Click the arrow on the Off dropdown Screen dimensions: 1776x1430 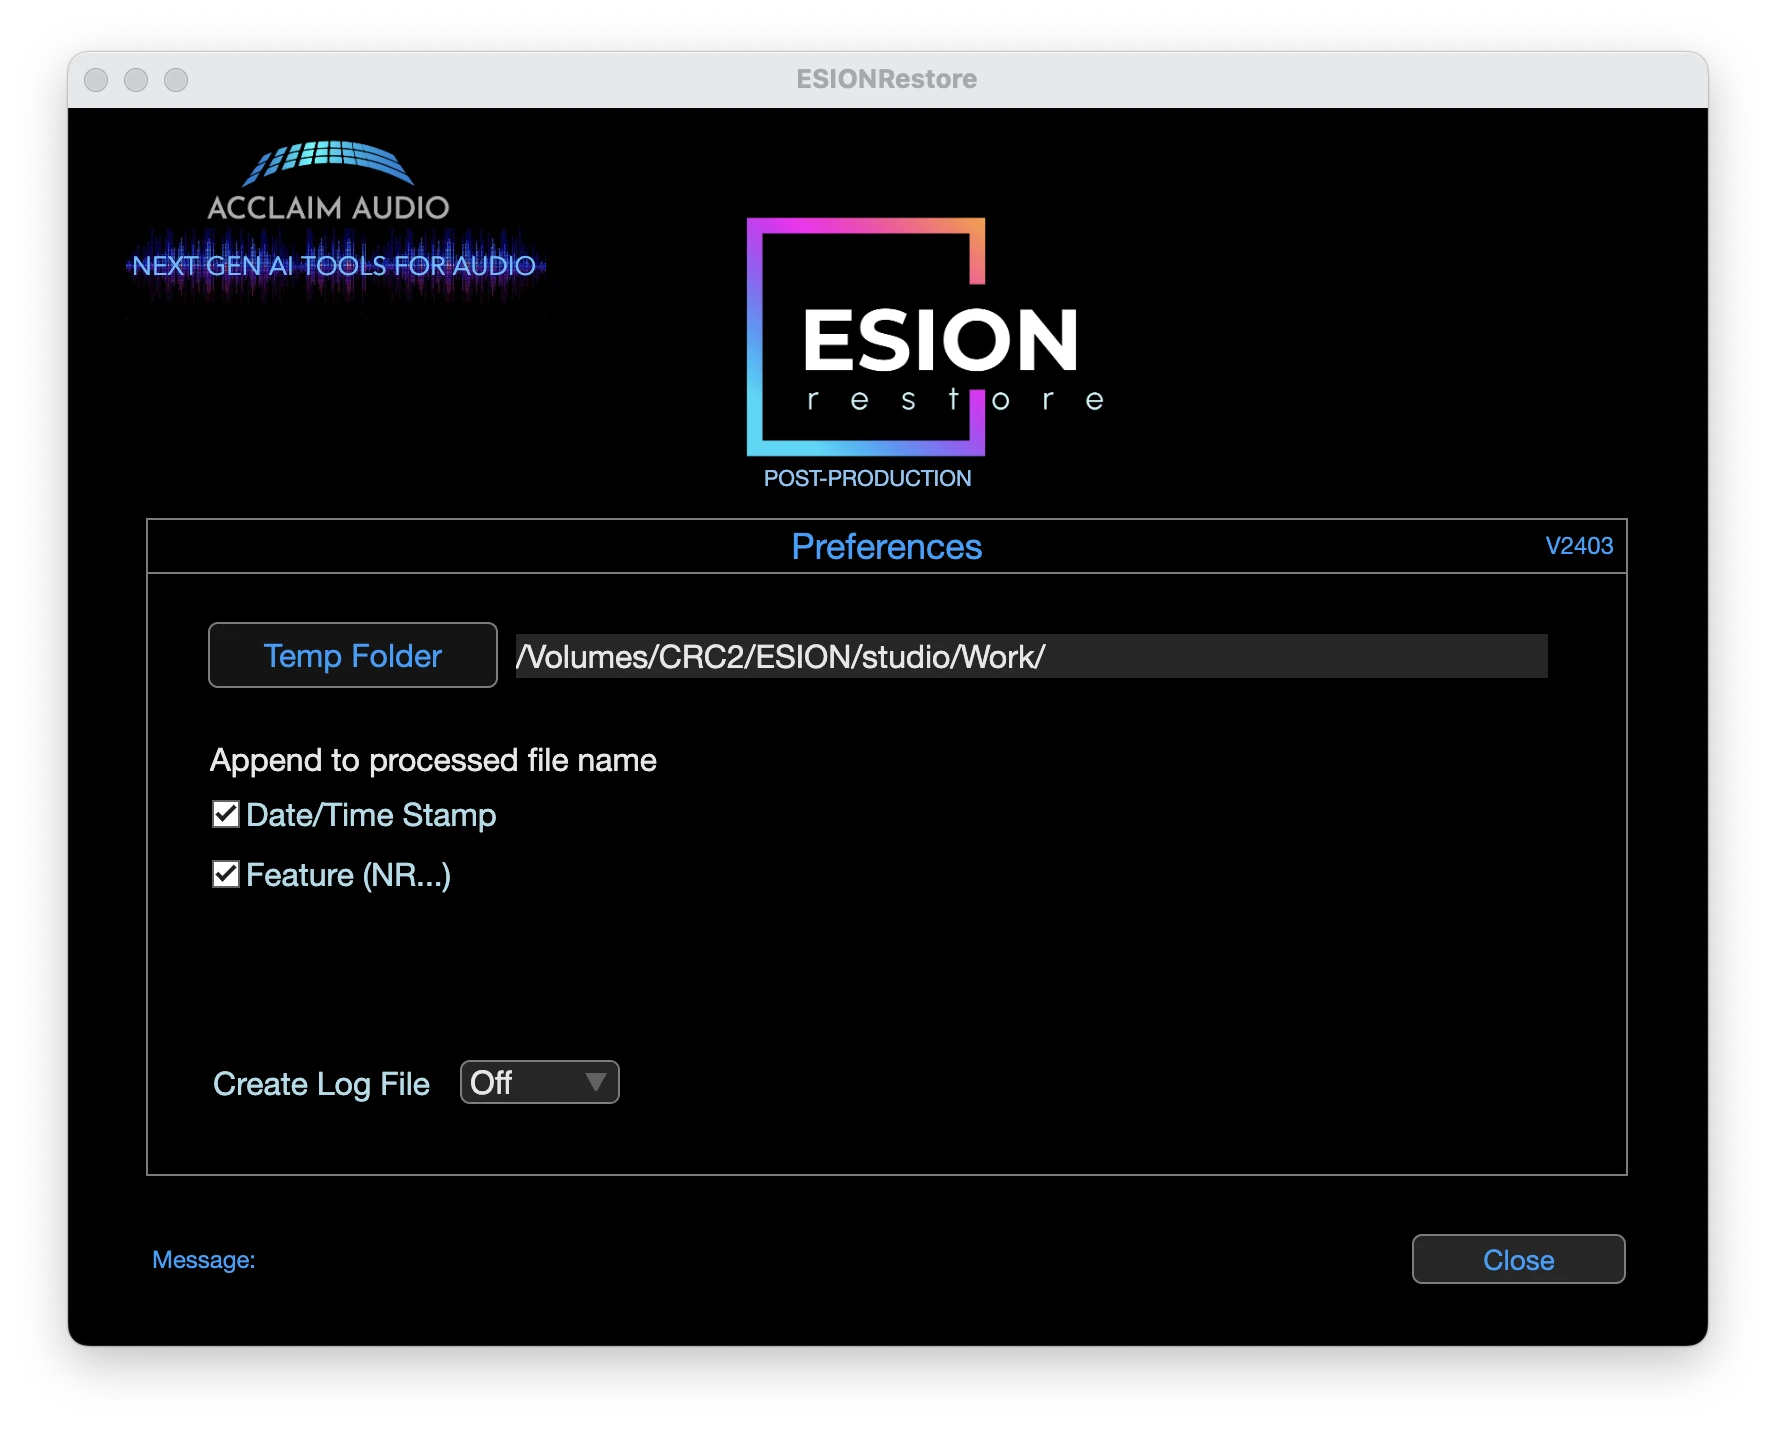(596, 1082)
